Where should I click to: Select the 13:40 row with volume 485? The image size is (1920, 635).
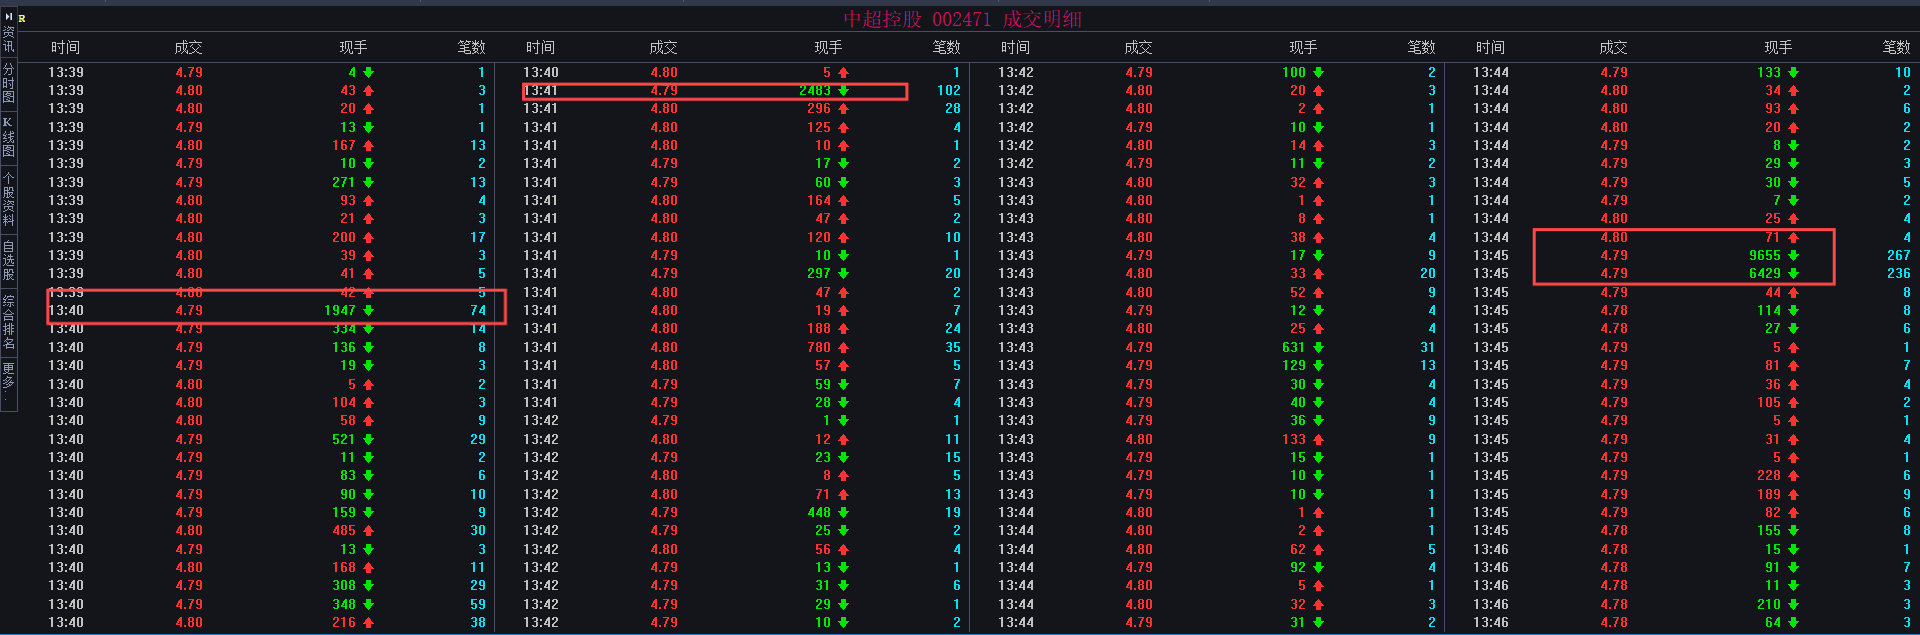tap(267, 530)
